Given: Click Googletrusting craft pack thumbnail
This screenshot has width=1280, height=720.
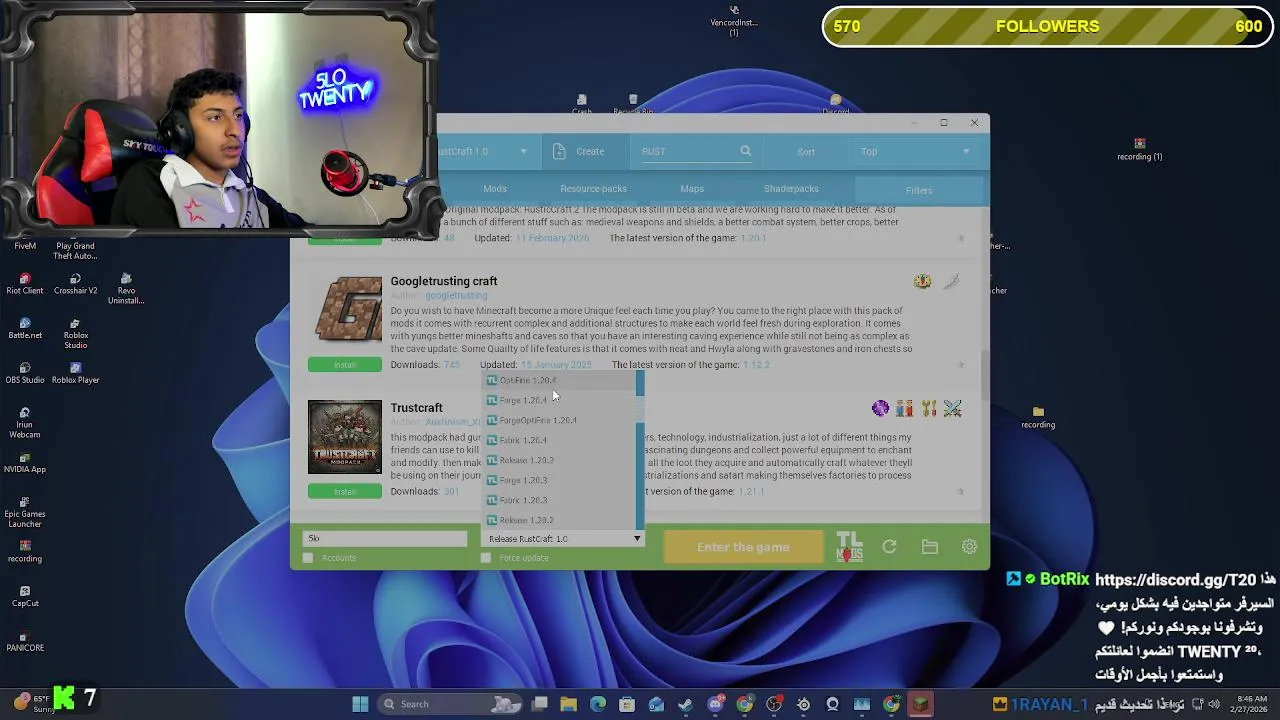Looking at the screenshot, I should [x=345, y=310].
